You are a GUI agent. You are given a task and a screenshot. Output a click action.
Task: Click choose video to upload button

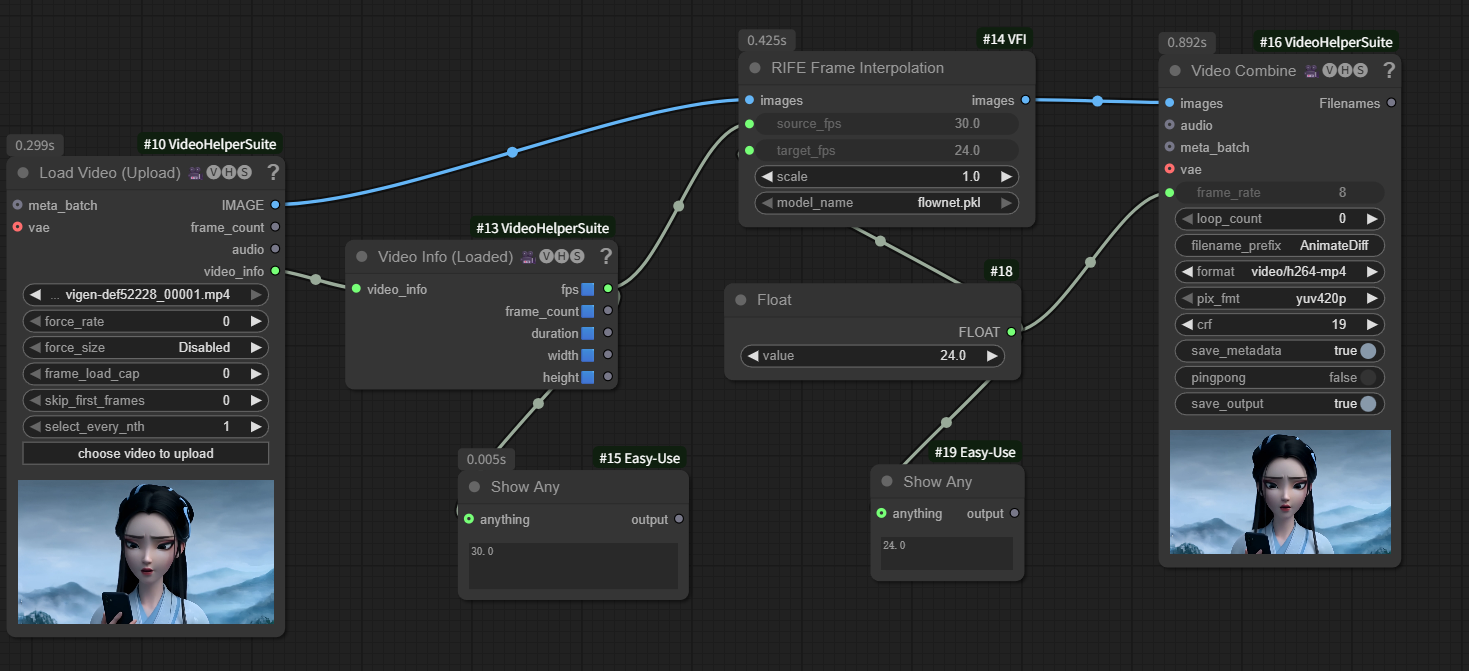146,453
